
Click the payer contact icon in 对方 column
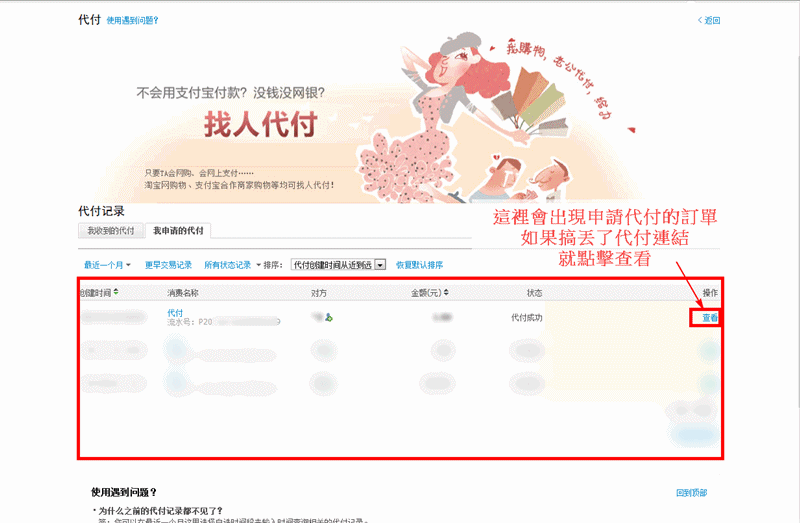click(329, 317)
